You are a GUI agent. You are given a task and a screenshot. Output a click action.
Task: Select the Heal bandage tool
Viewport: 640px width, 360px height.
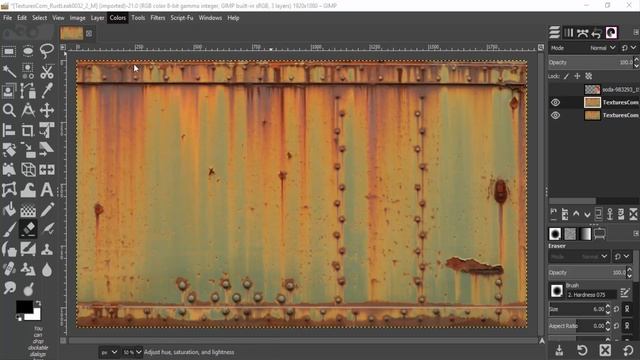pyautogui.click(x=9, y=269)
